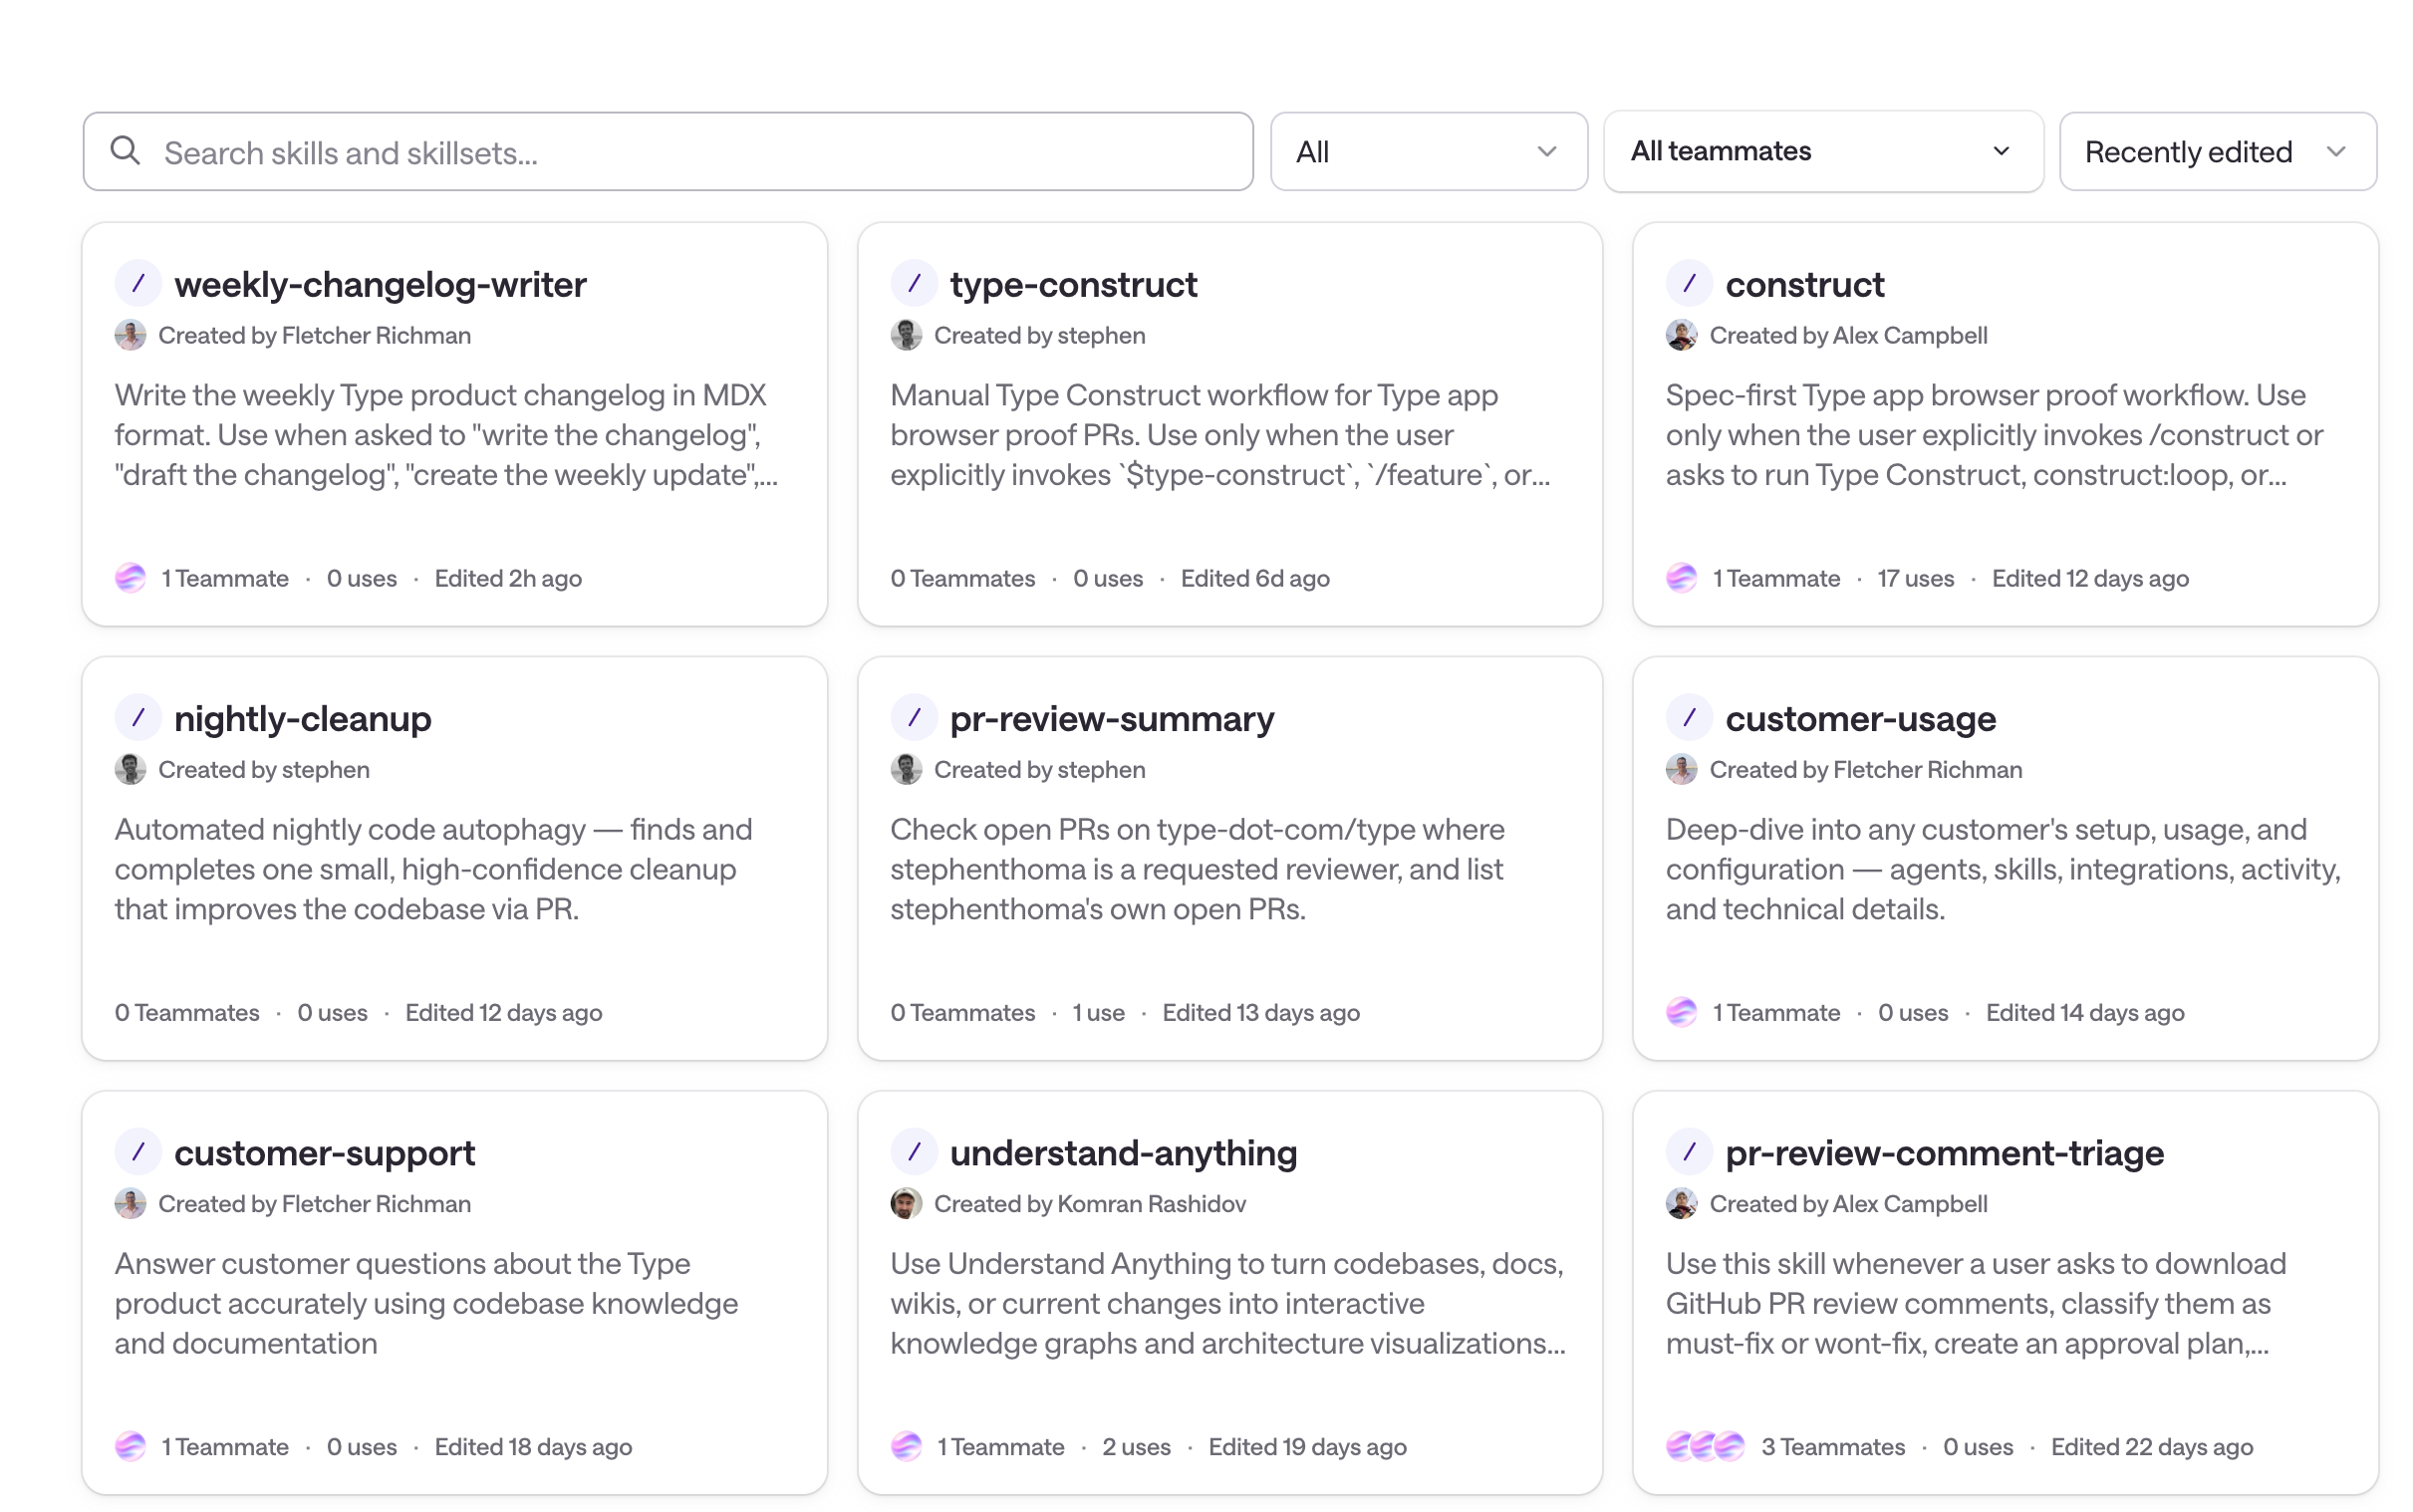The image size is (2413, 1512).
Task: Open the understand-anything skill title
Action: (1123, 1153)
